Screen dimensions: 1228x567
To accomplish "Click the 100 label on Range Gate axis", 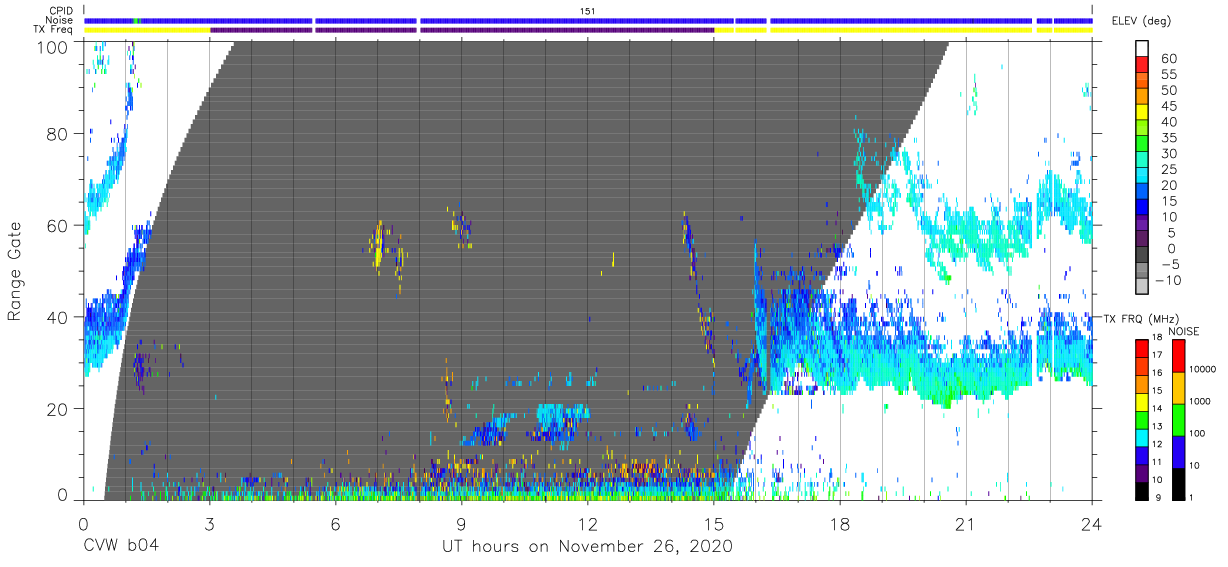I will (52, 46).
